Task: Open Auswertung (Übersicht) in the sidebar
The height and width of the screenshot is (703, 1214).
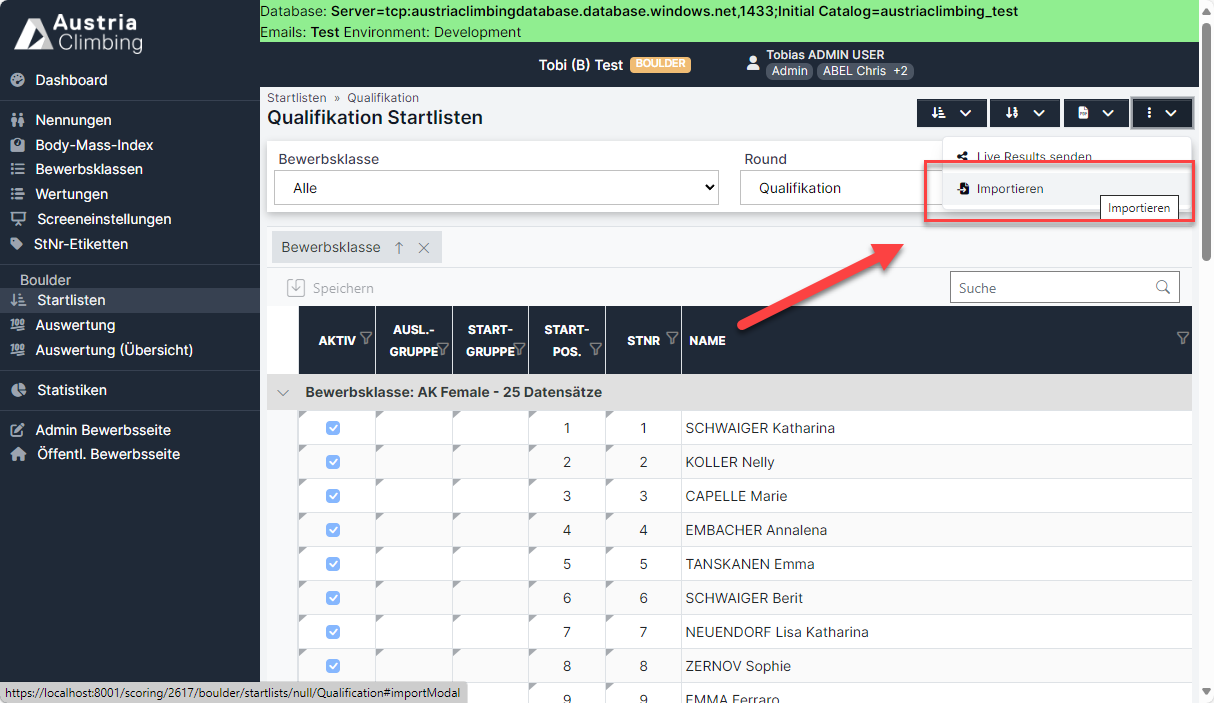Action: [x=114, y=350]
